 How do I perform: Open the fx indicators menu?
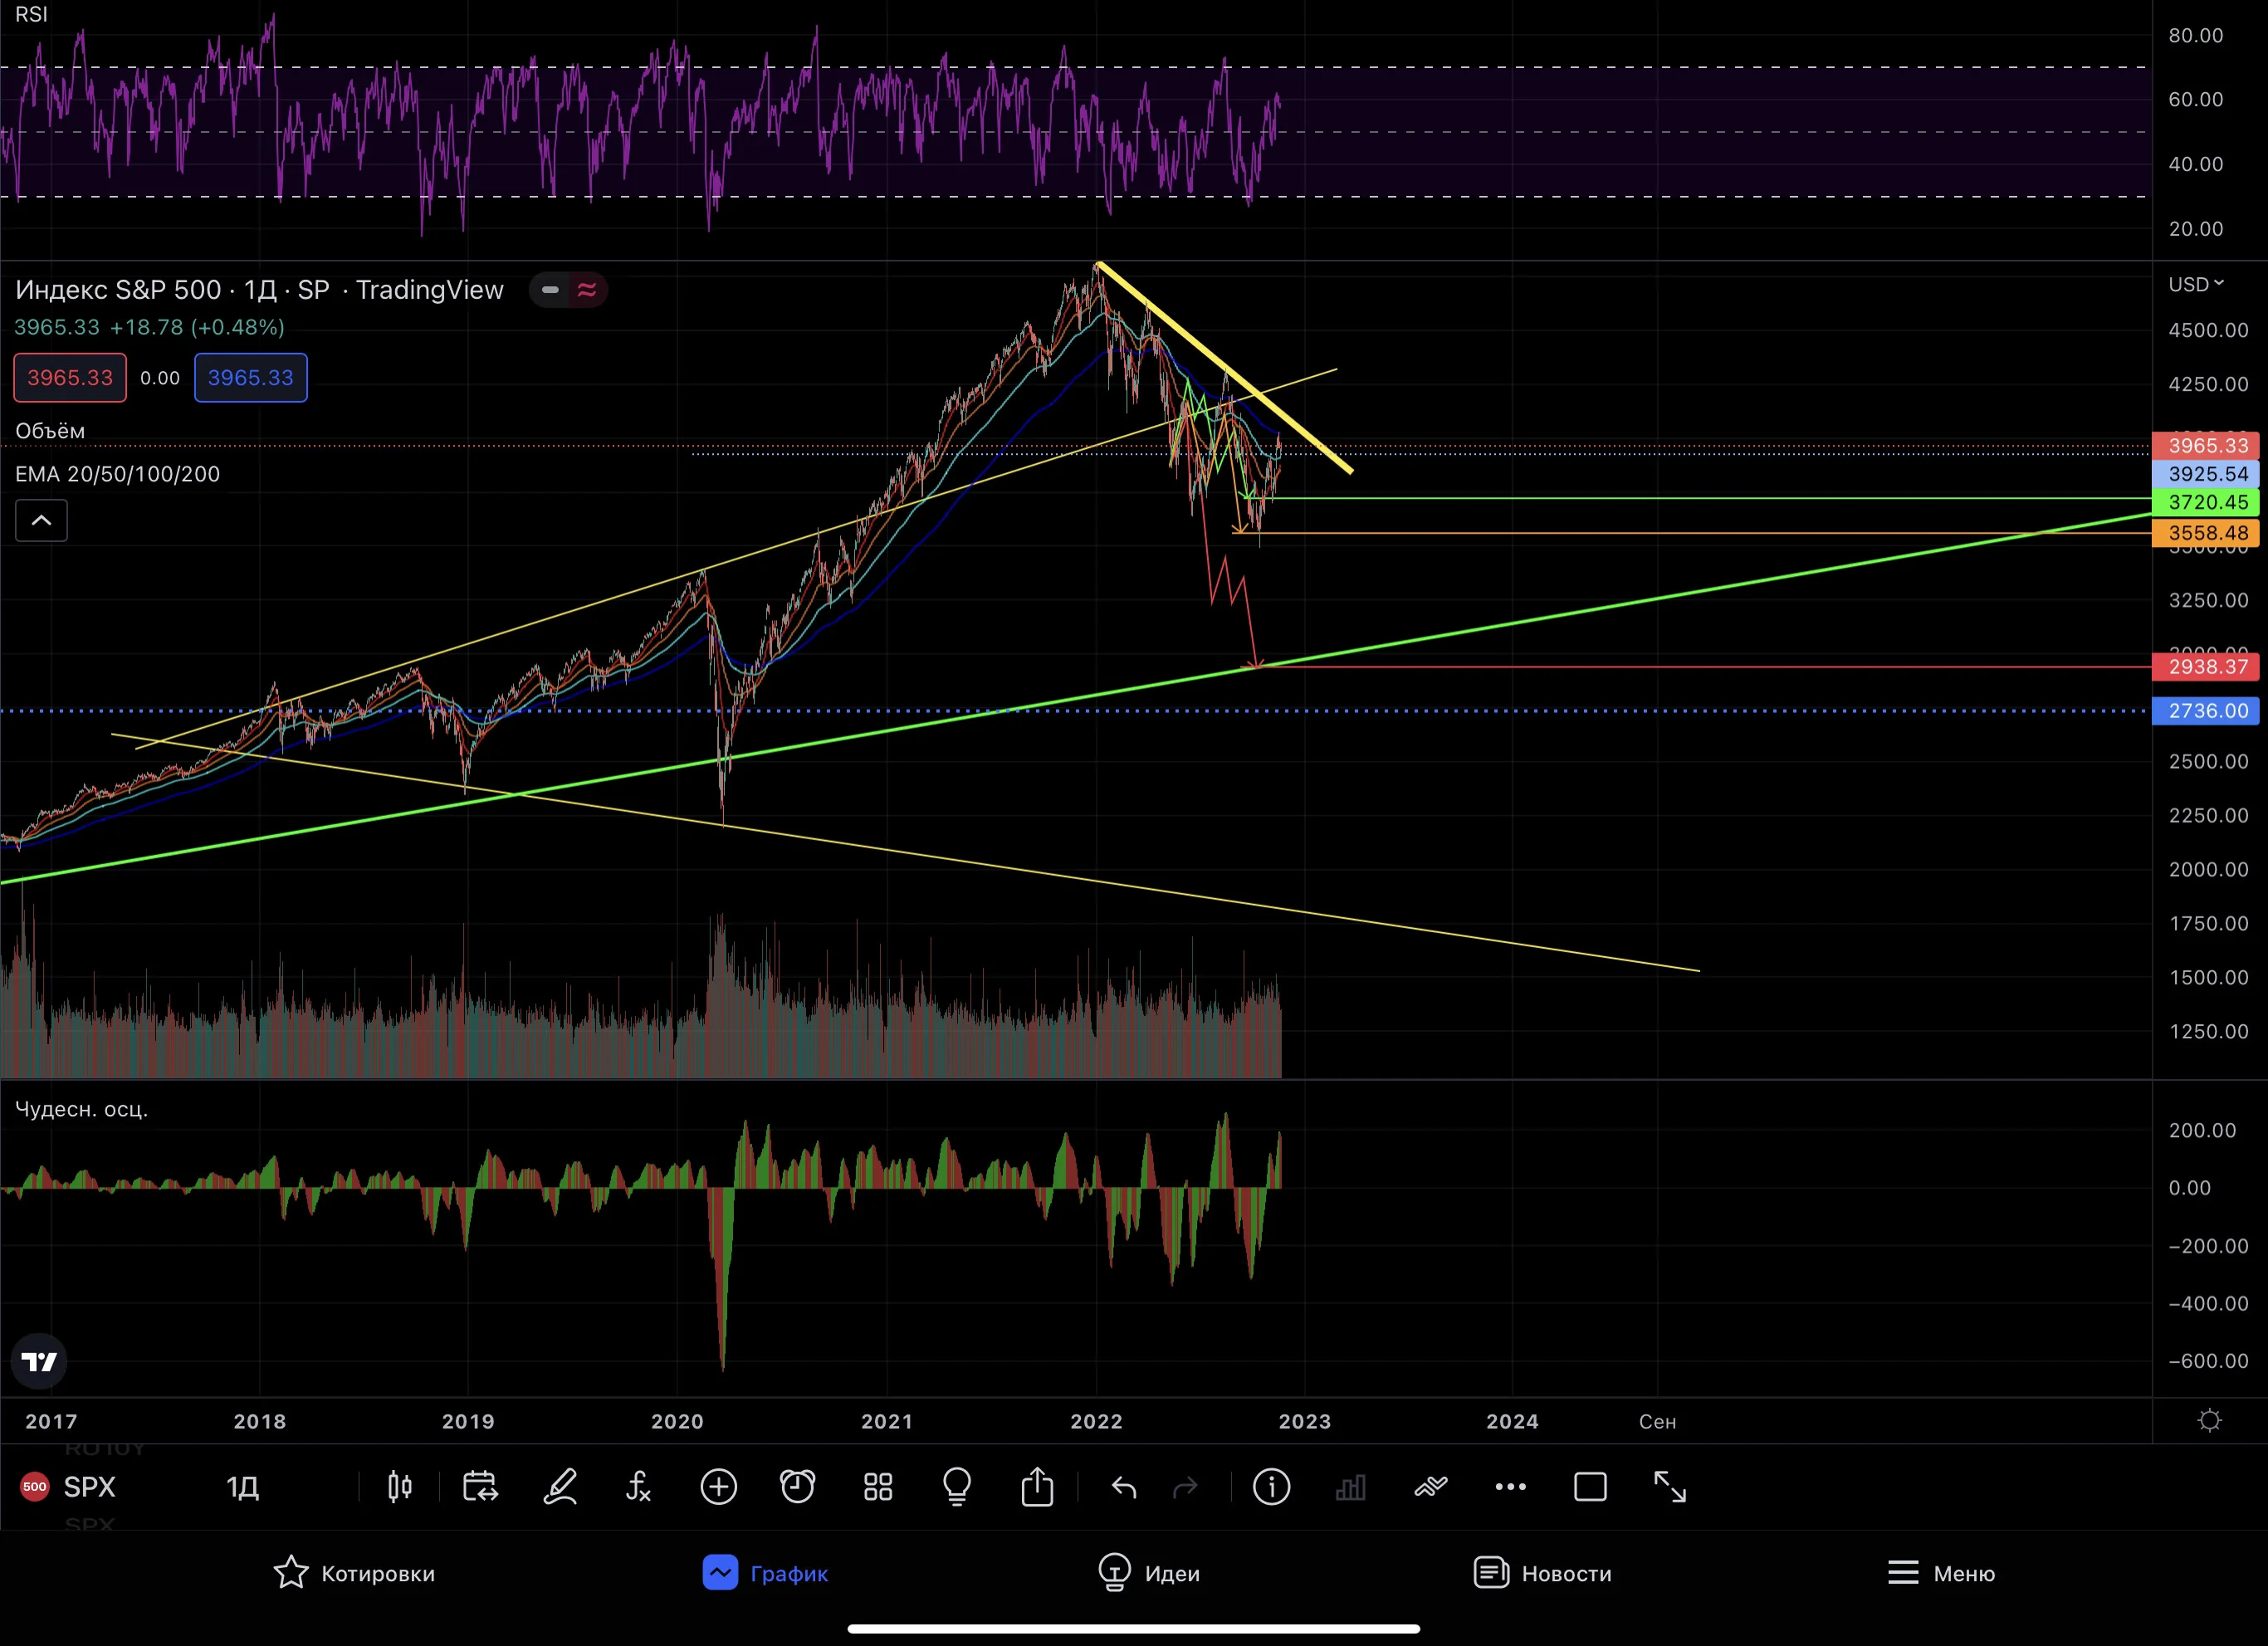(x=638, y=1487)
